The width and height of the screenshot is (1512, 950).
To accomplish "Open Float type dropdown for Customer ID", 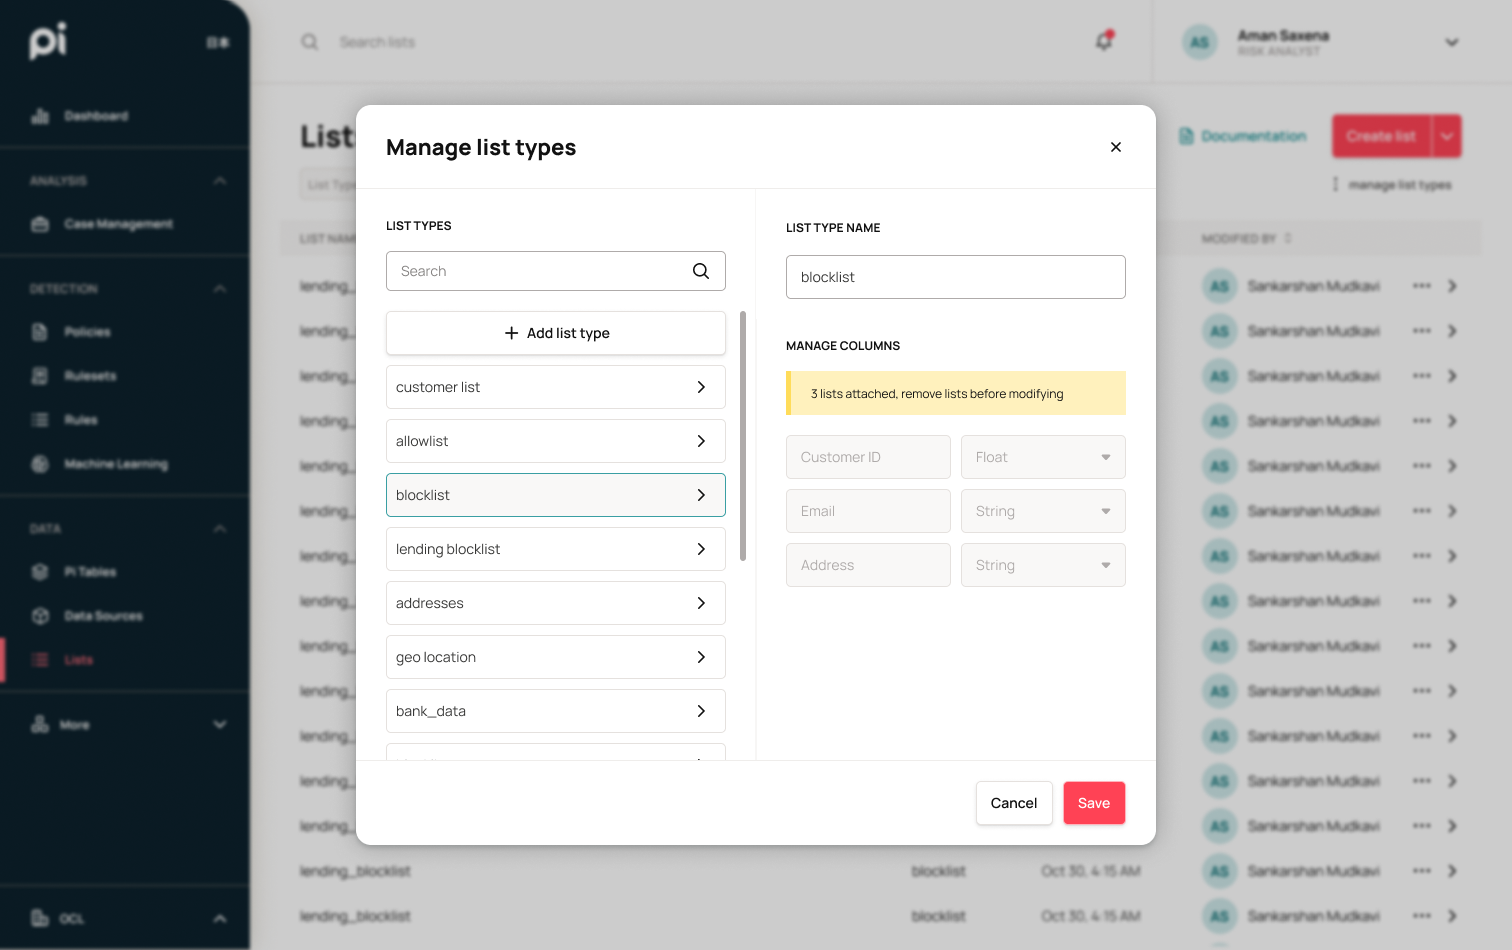I will click(x=1043, y=457).
